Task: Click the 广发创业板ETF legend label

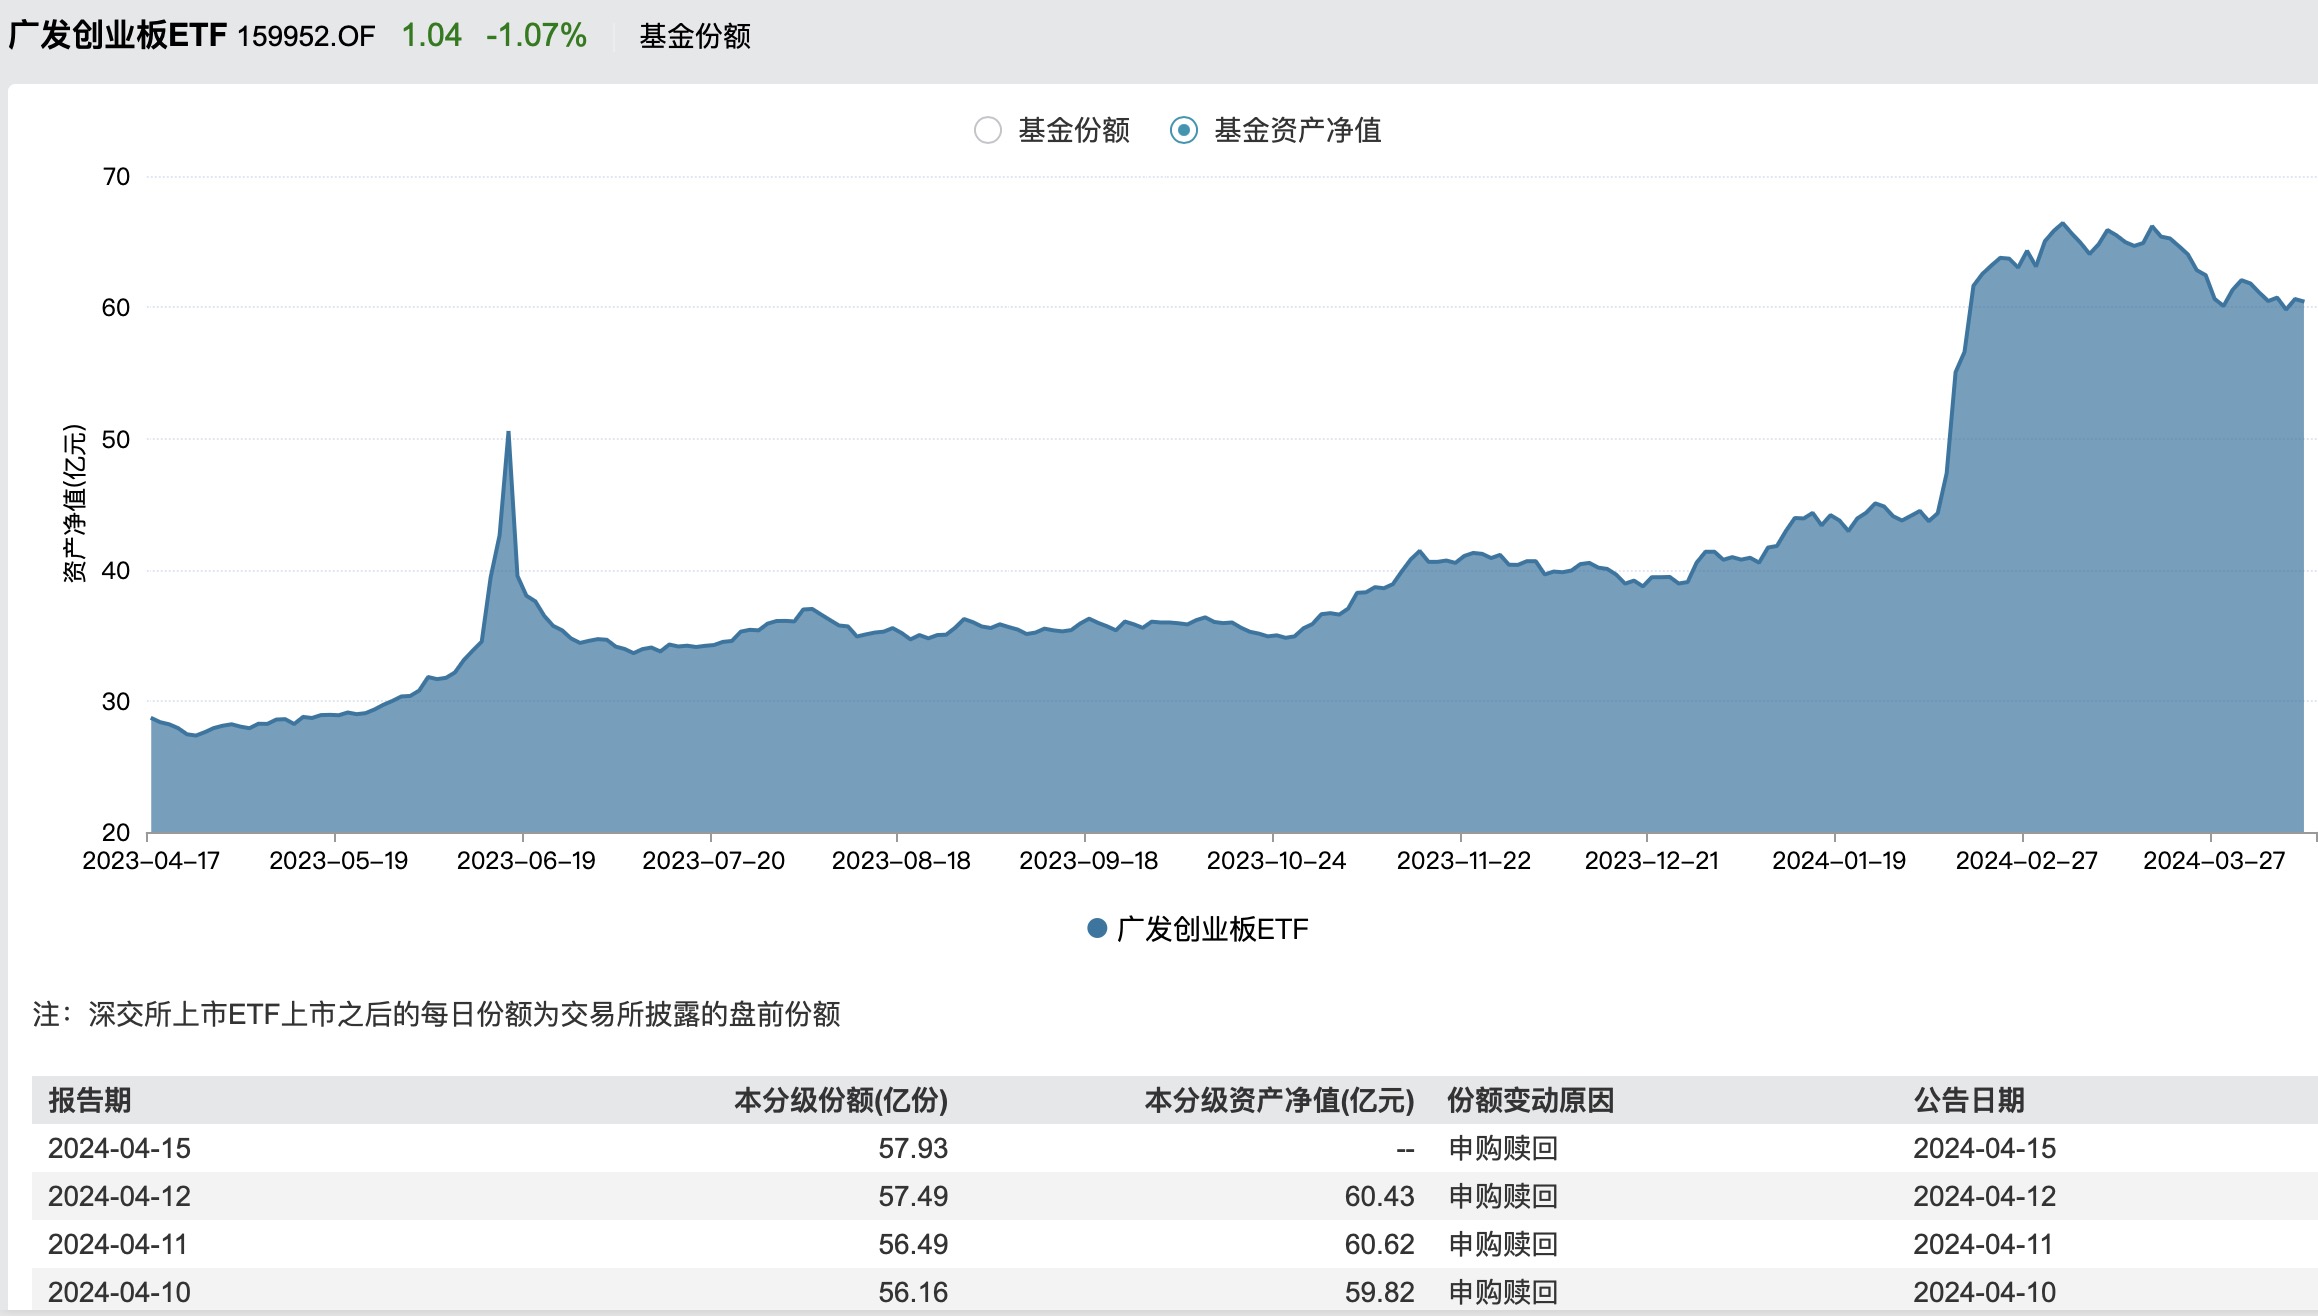Action: tap(1212, 929)
